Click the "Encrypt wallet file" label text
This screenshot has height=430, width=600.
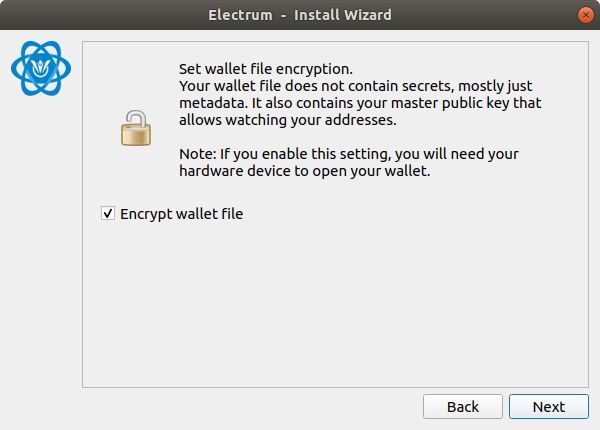(x=181, y=214)
